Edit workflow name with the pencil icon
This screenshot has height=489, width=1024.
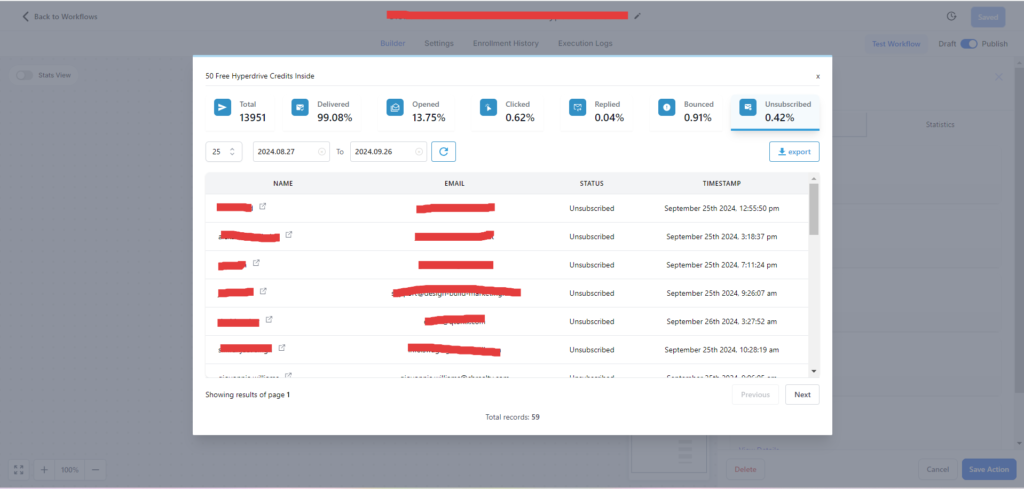coord(637,16)
